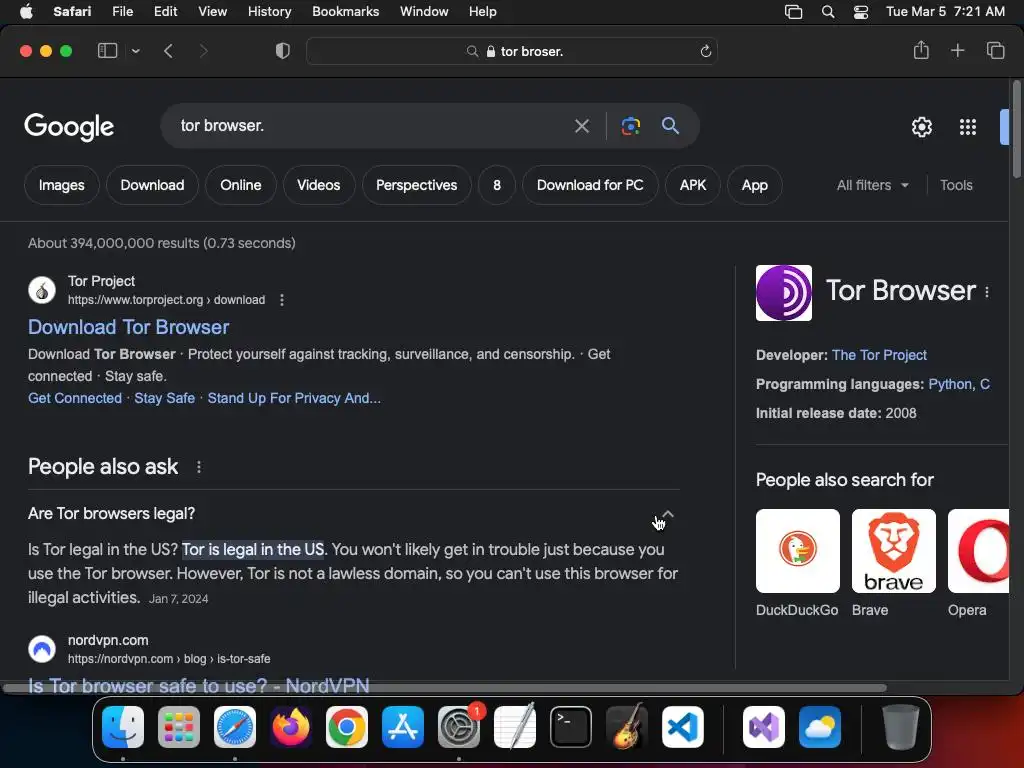Select Opera related search thumbnail
Viewport: 1024px width, 768px height.
coord(978,551)
